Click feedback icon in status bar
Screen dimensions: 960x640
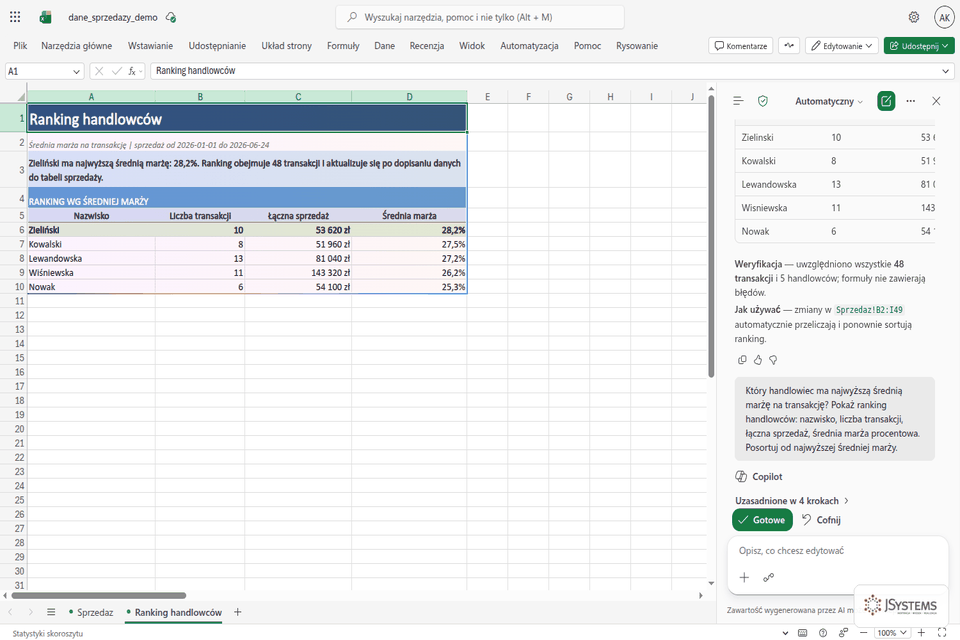[x=844, y=633]
